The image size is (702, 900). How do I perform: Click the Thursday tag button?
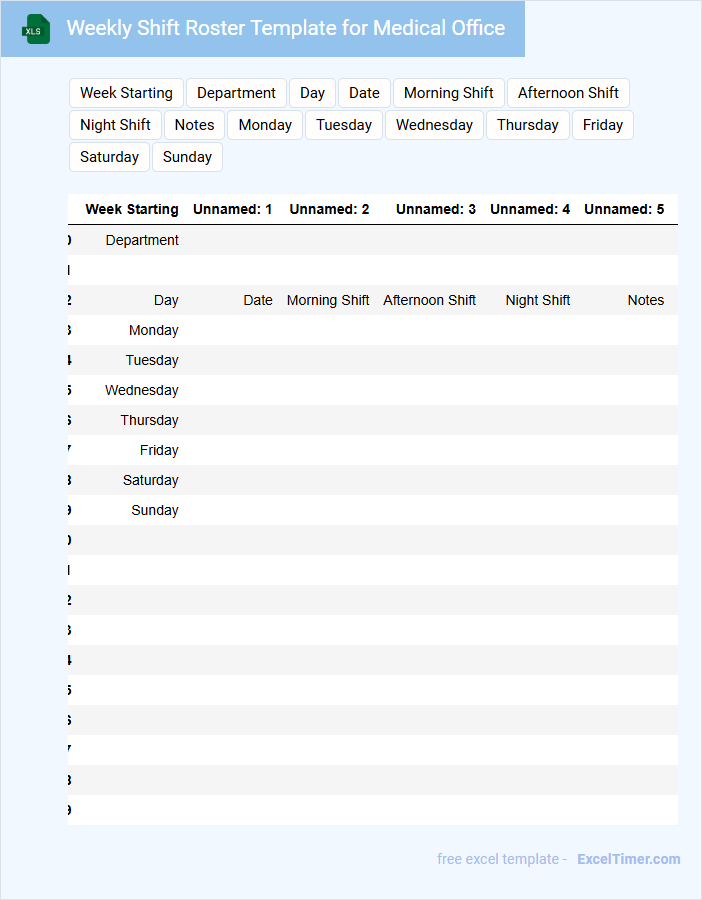tap(528, 125)
